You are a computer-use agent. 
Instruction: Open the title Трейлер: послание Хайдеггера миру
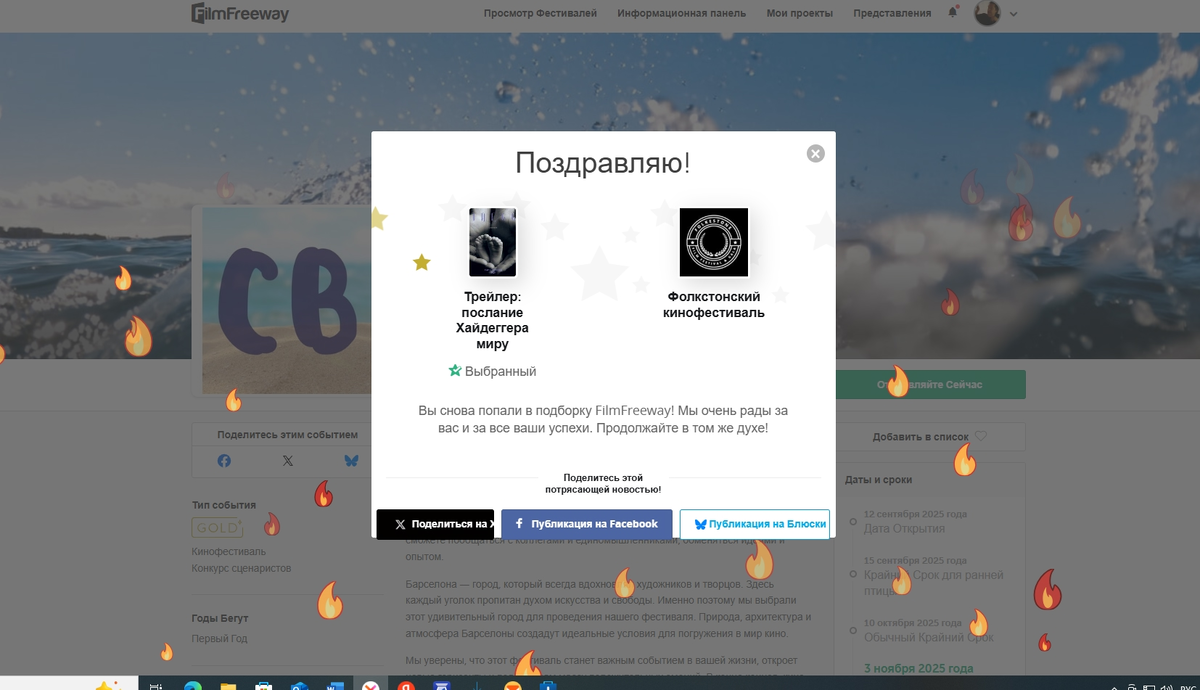click(493, 320)
